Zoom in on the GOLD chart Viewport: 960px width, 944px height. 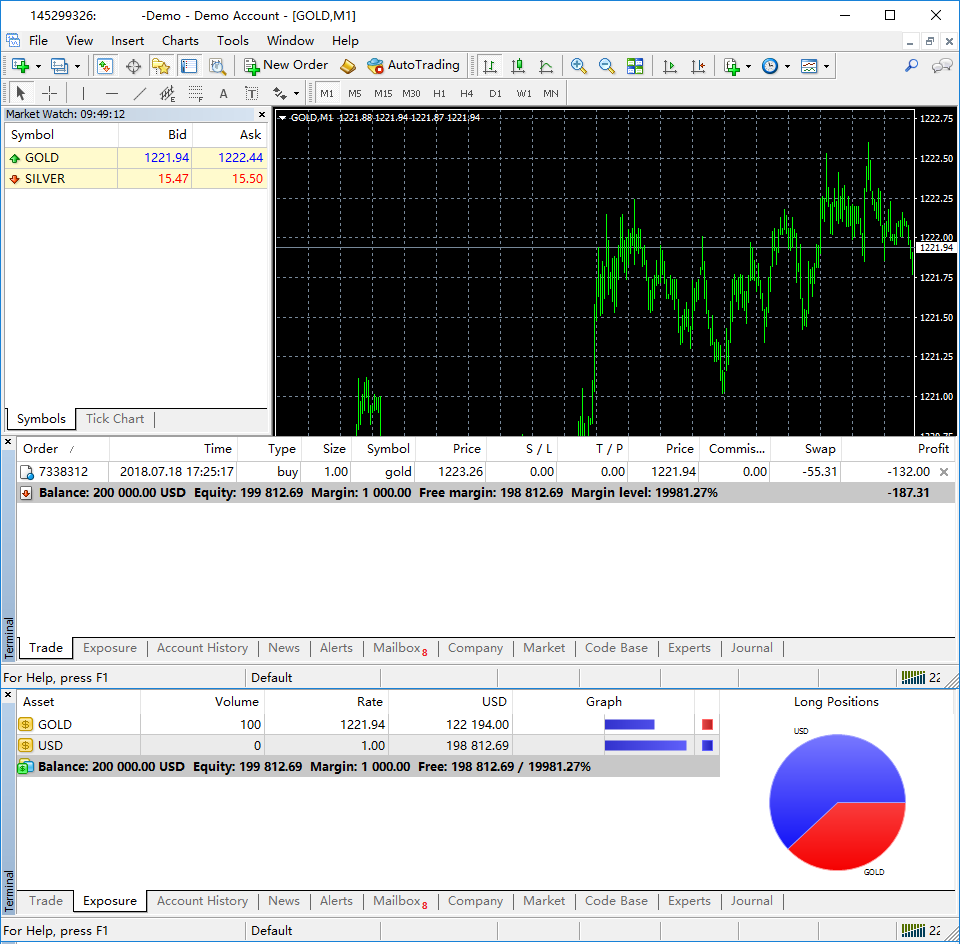(x=579, y=66)
